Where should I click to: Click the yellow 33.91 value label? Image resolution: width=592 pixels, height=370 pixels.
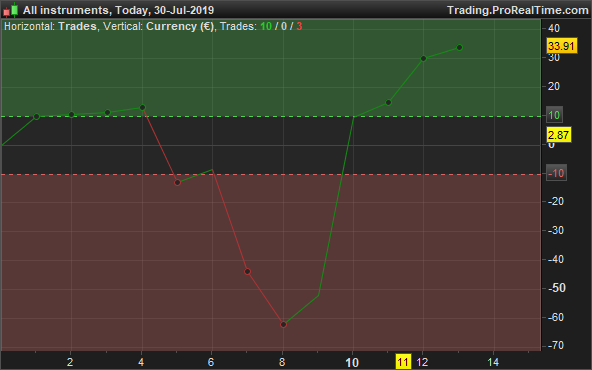(561, 46)
